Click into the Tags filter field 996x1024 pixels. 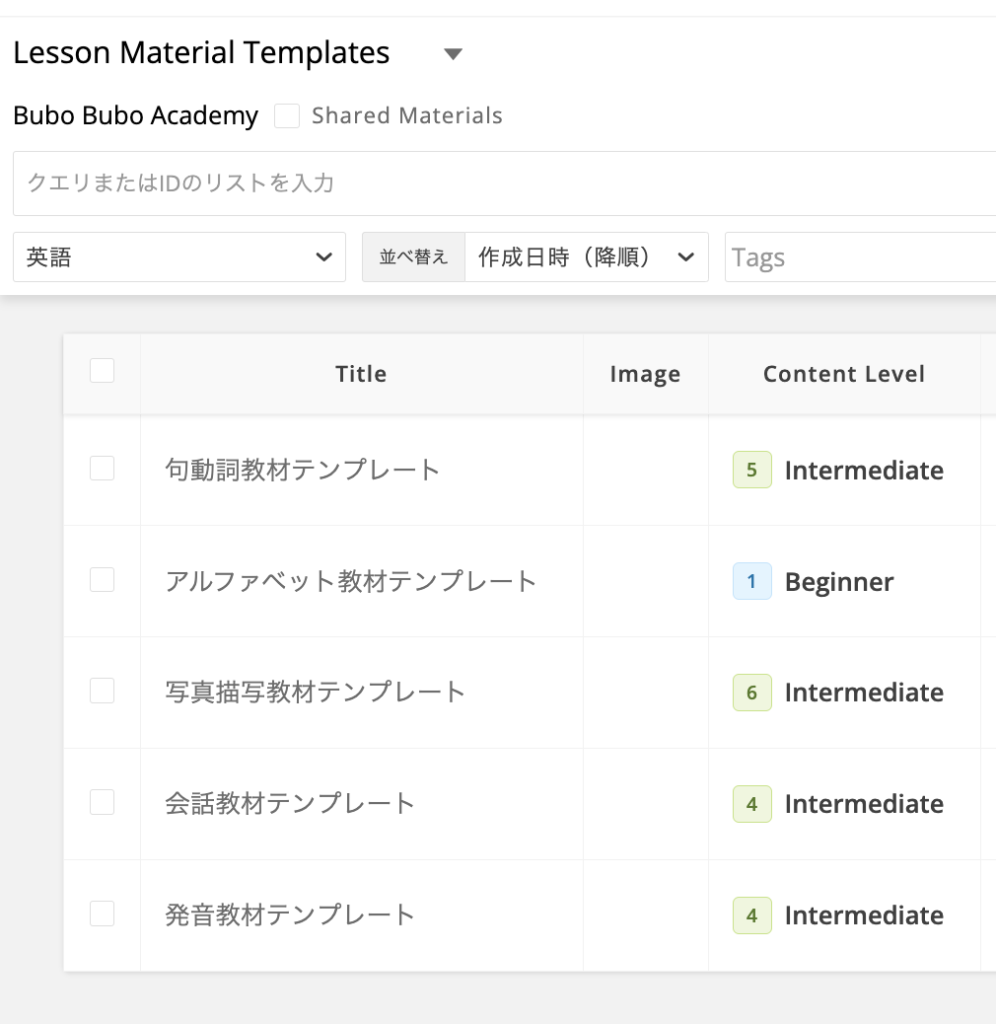(x=858, y=258)
